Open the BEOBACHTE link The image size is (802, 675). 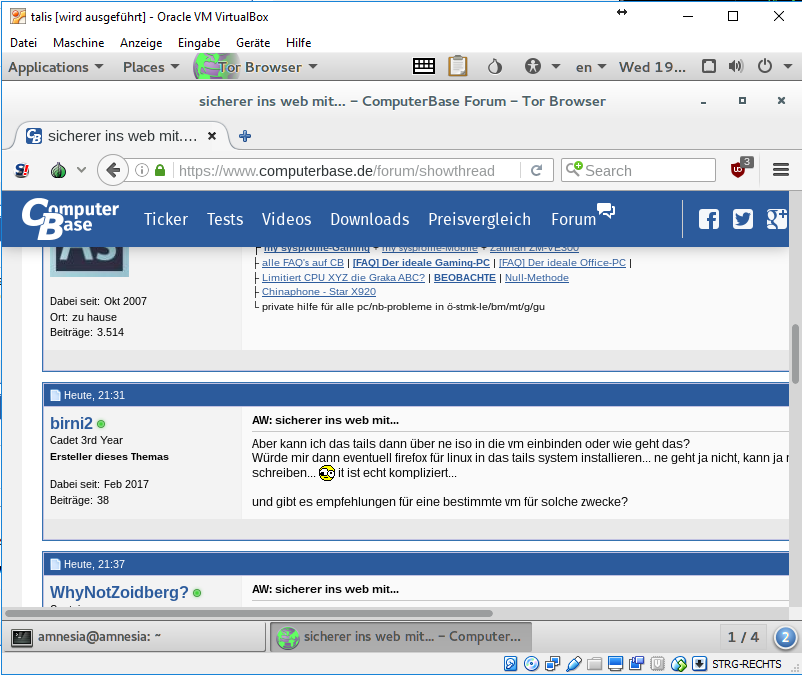pyautogui.click(x=464, y=278)
